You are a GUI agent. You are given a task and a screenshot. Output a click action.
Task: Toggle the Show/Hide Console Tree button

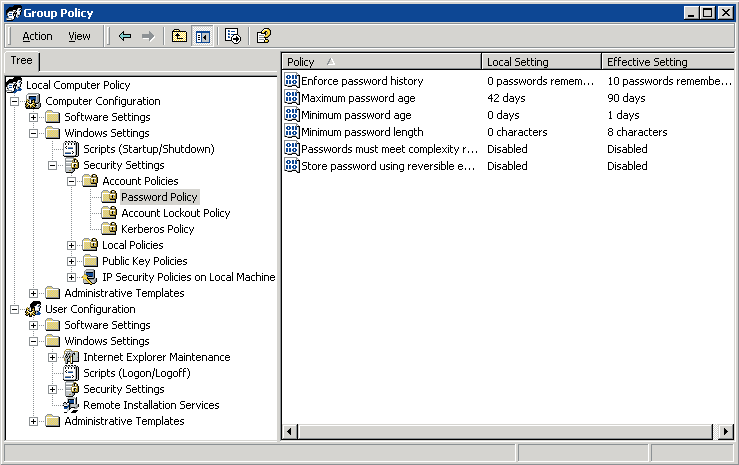(203, 36)
